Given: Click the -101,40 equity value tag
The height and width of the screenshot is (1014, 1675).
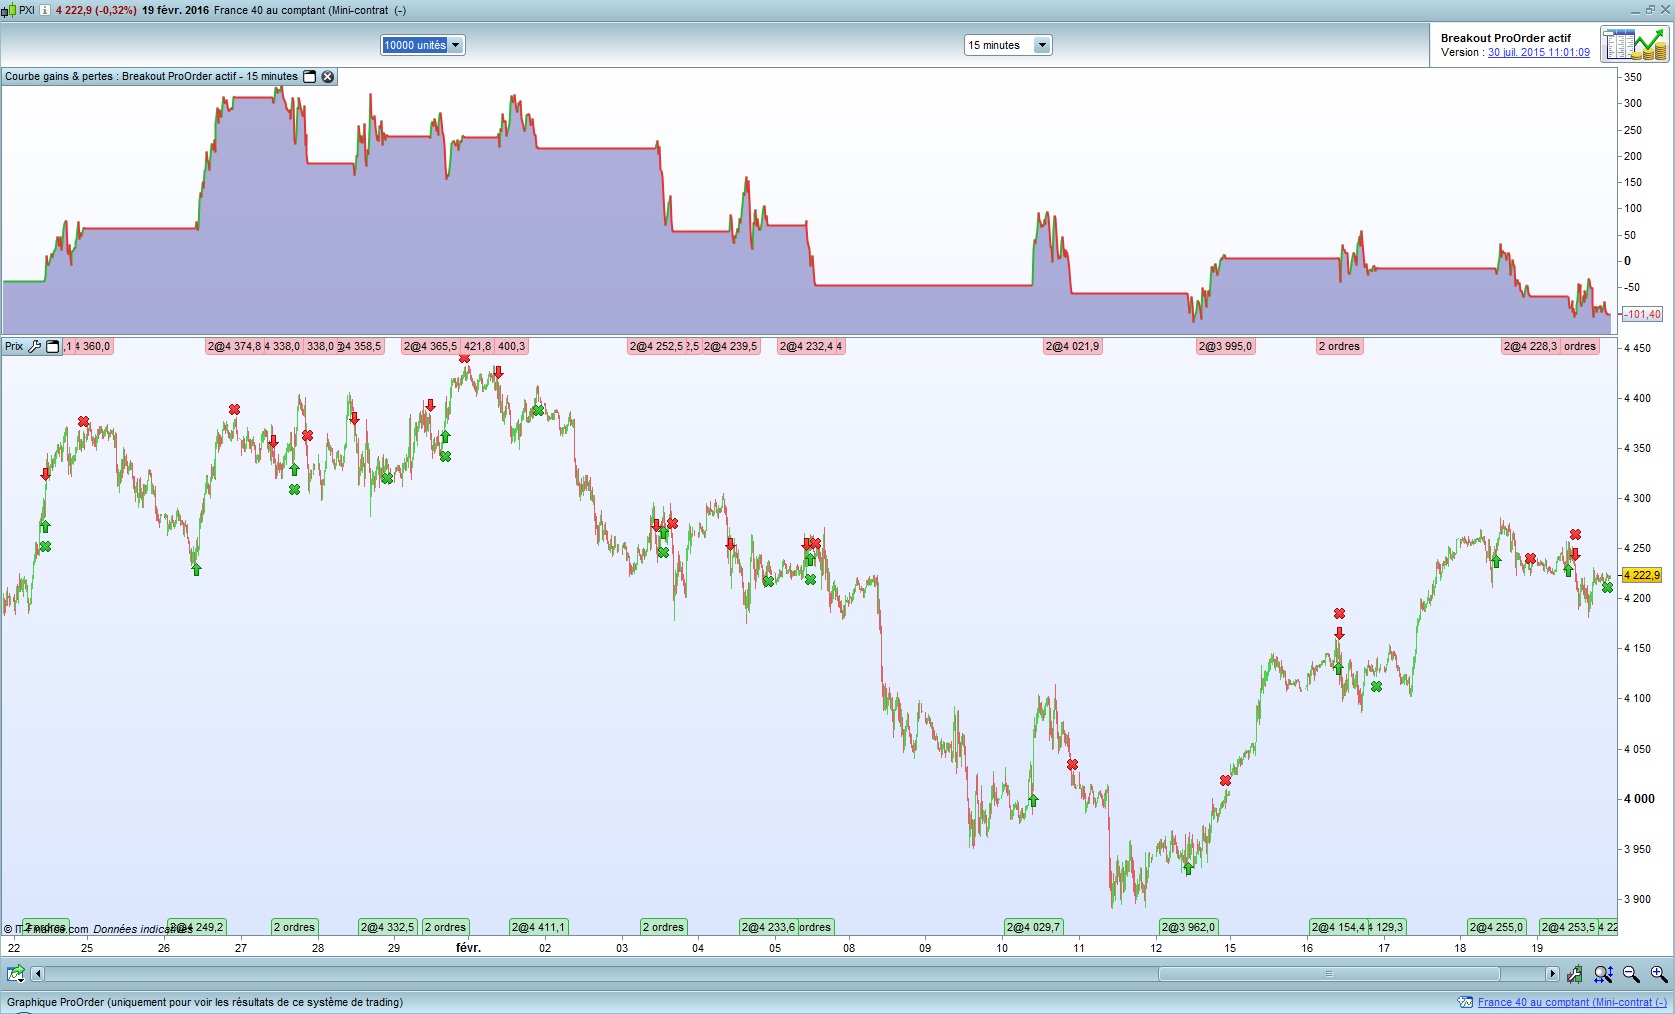Looking at the screenshot, I should (x=1642, y=314).
